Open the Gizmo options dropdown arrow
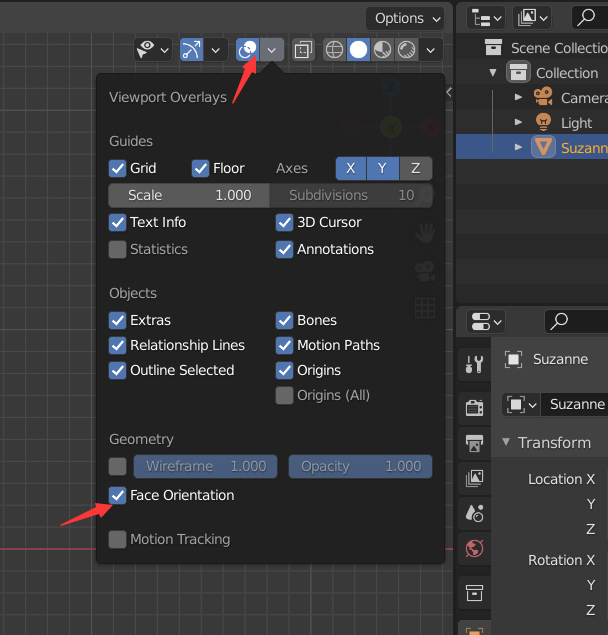 (x=215, y=50)
